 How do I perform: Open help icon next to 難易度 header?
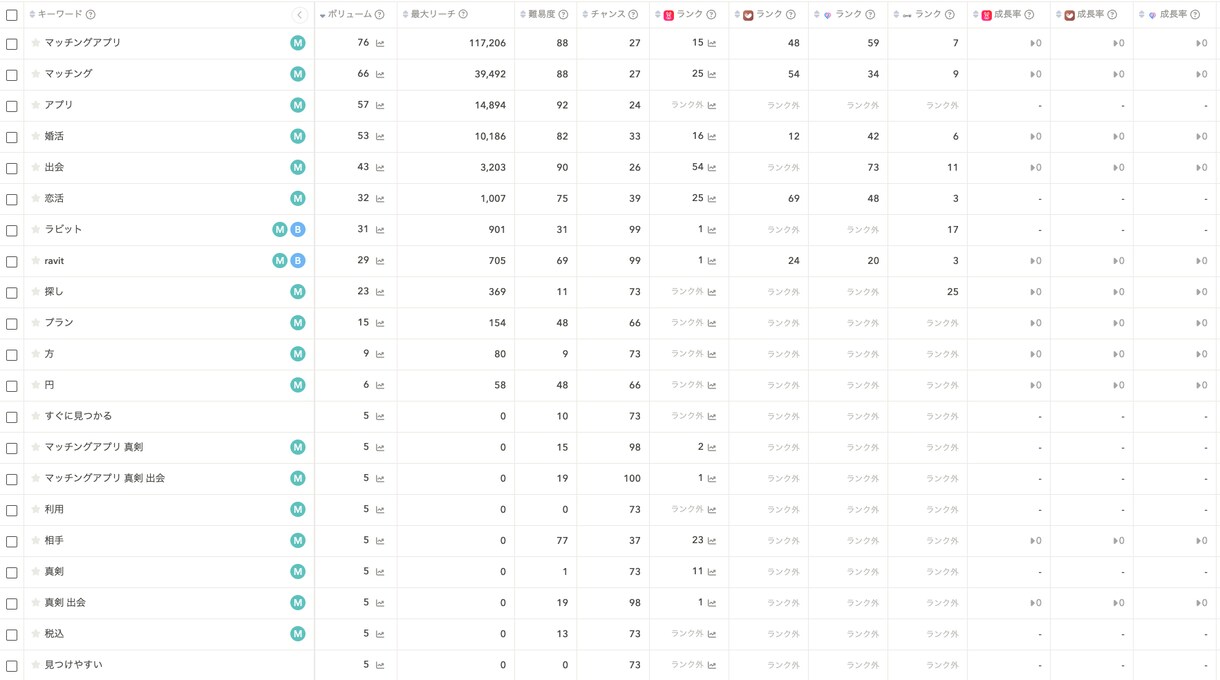click(563, 15)
